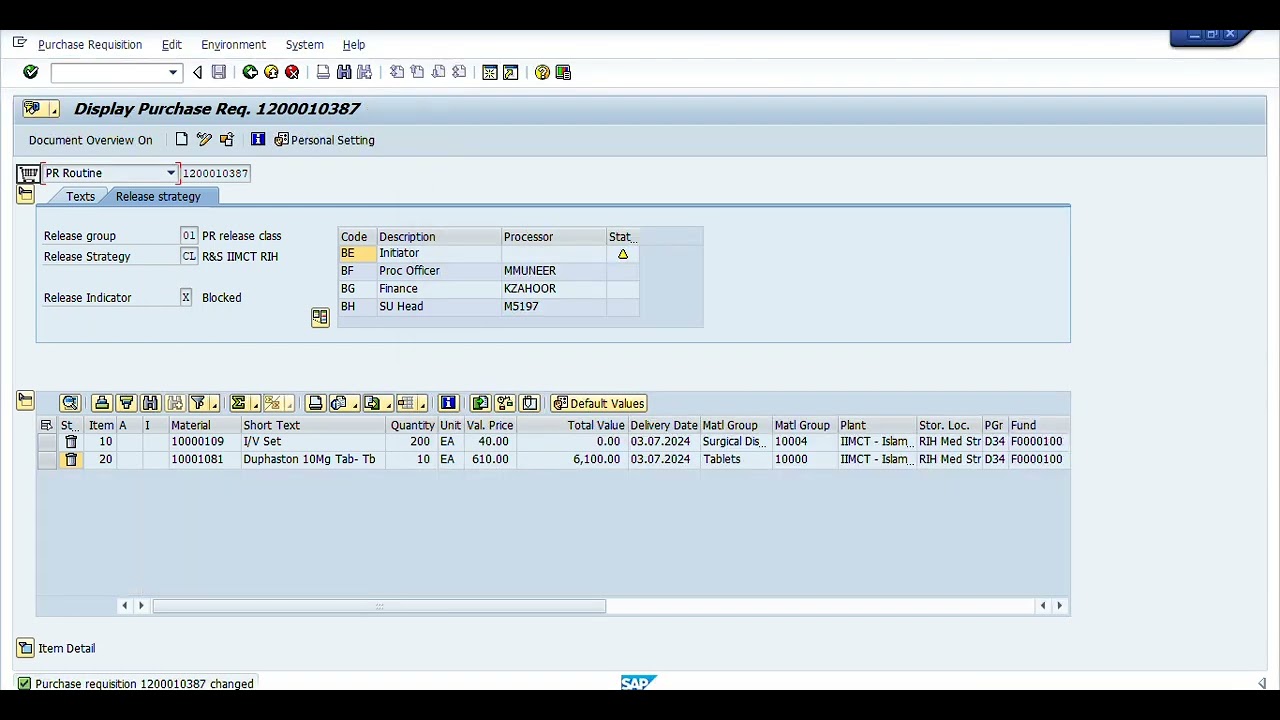This screenshot has height=720, width=1280.
Task: Click Document Overview On button
Action: point(91,140)
